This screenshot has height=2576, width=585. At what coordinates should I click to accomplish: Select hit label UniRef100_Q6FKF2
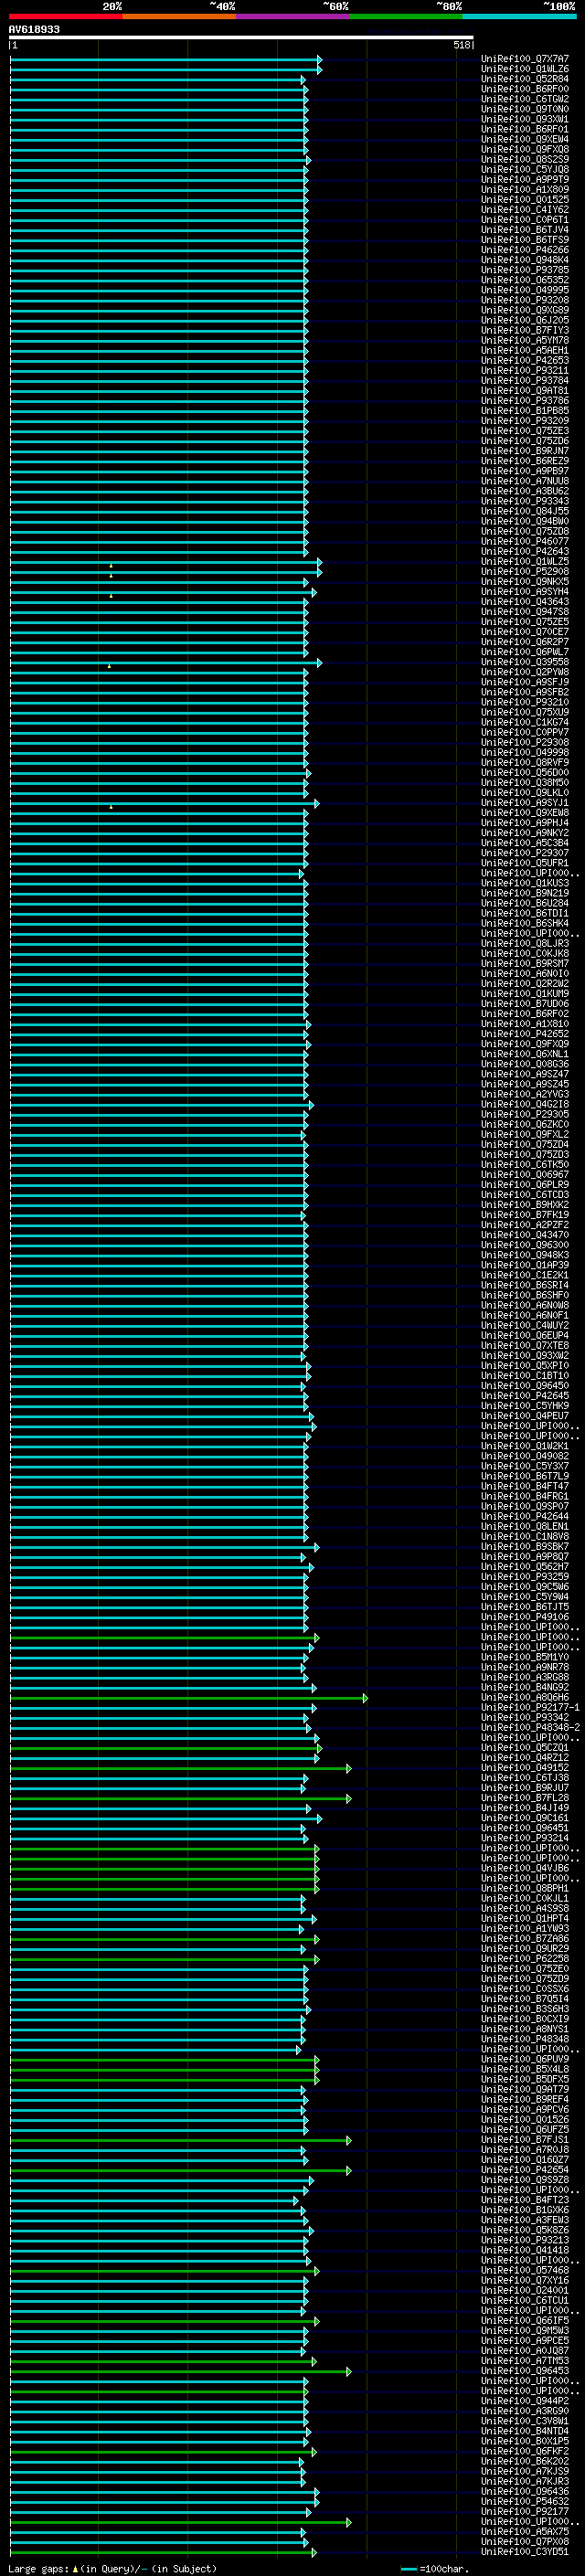pyautogui.click(x=525, y=2451)
